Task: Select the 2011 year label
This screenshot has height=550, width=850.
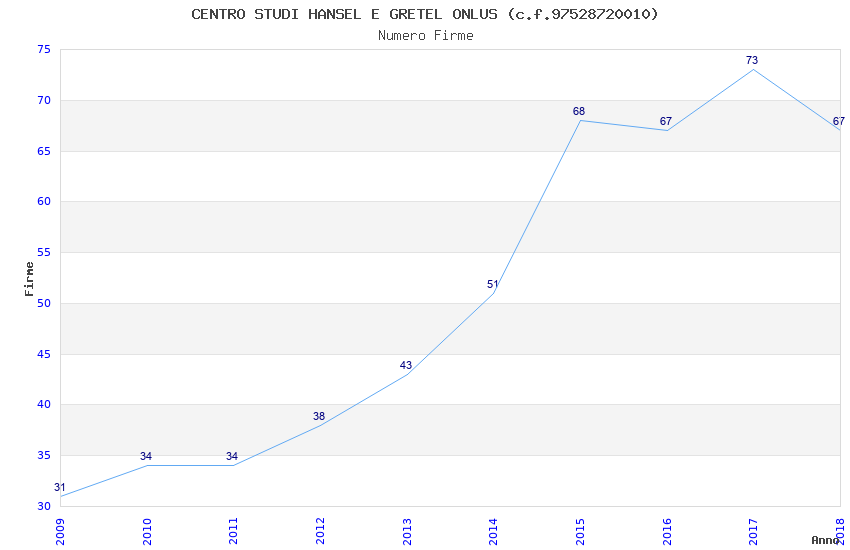Action: pyautogui.click(x=234, y=532)
